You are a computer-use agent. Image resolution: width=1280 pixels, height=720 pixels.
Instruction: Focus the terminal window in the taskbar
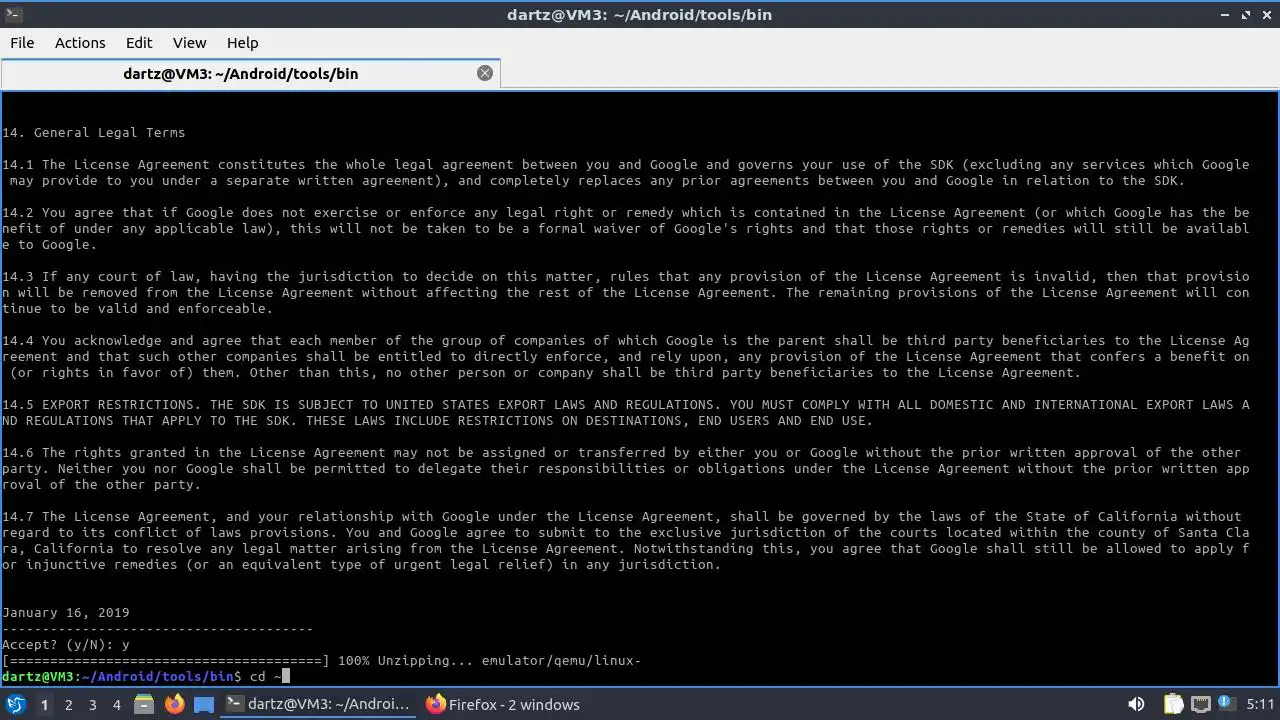tap(320, 705)
